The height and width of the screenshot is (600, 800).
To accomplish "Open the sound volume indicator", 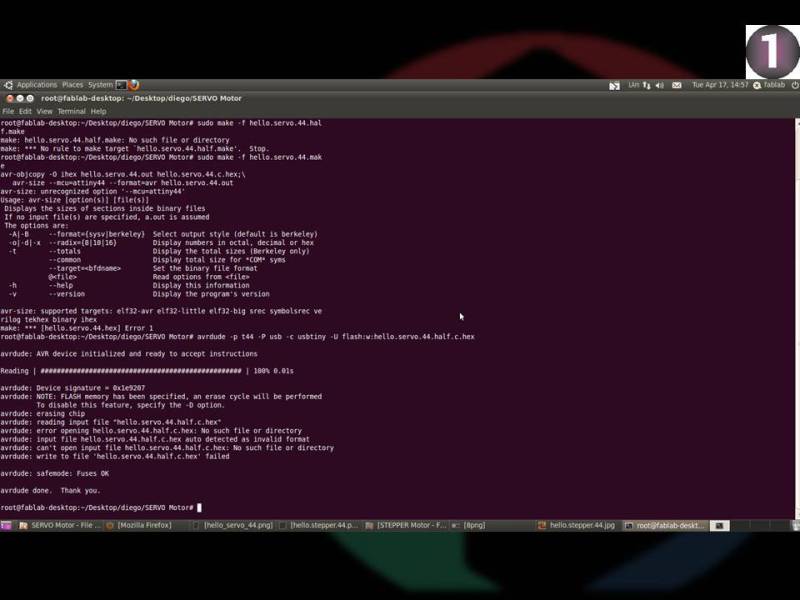I will [x=659, y=85].
